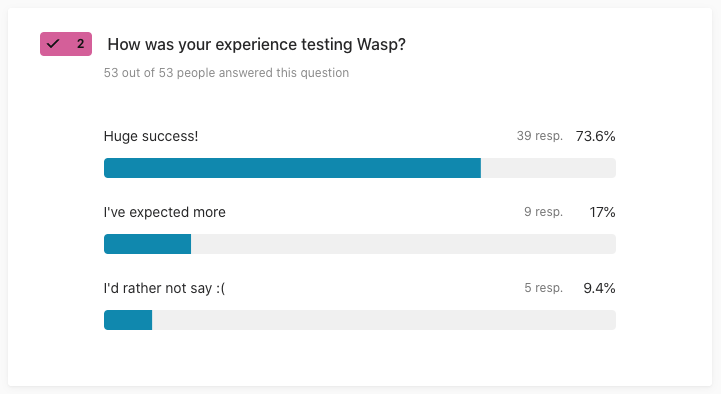Screen dimensions: 721x394
Task: Click the filled part of expected more bar
Action: (147, 244)
